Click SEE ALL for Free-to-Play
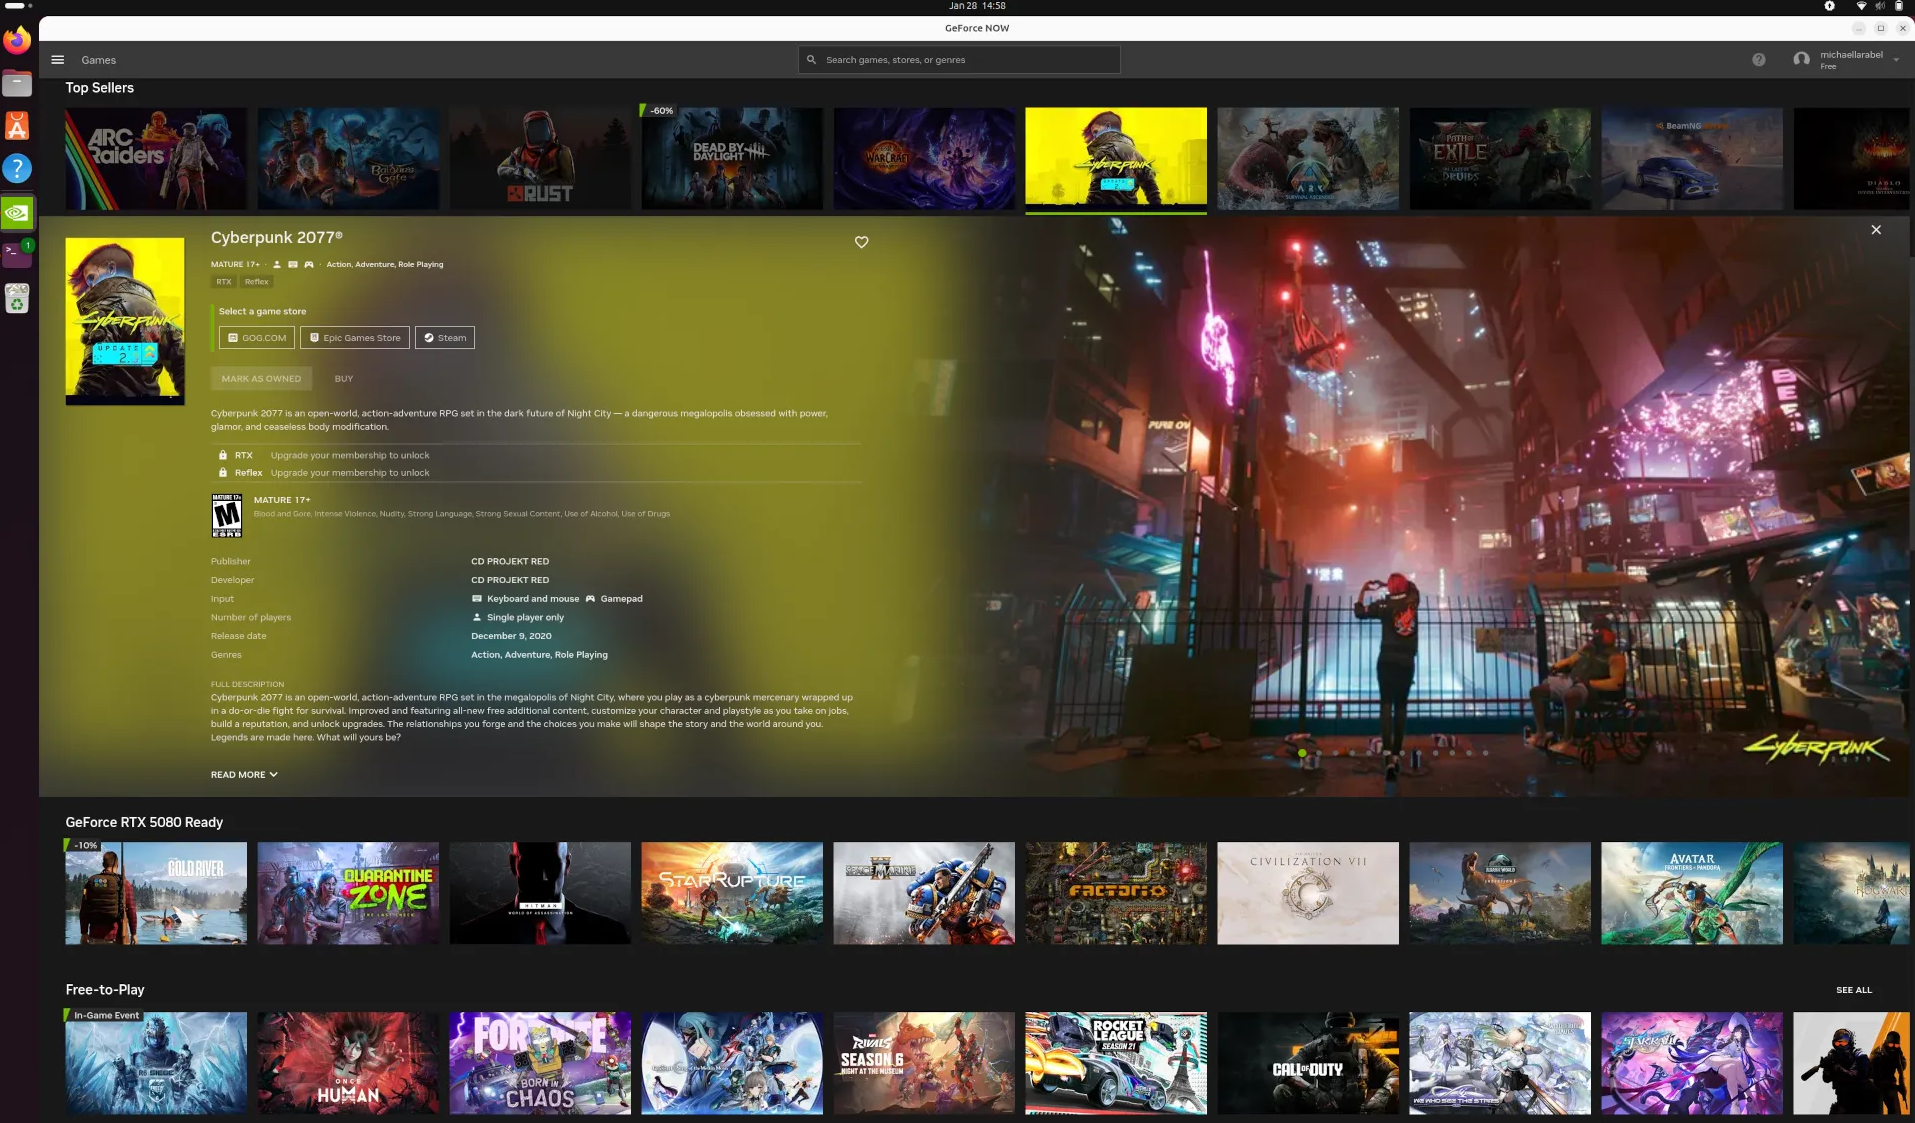This screenshot has height=1123, width=1915. click(x=1853, y=990)
